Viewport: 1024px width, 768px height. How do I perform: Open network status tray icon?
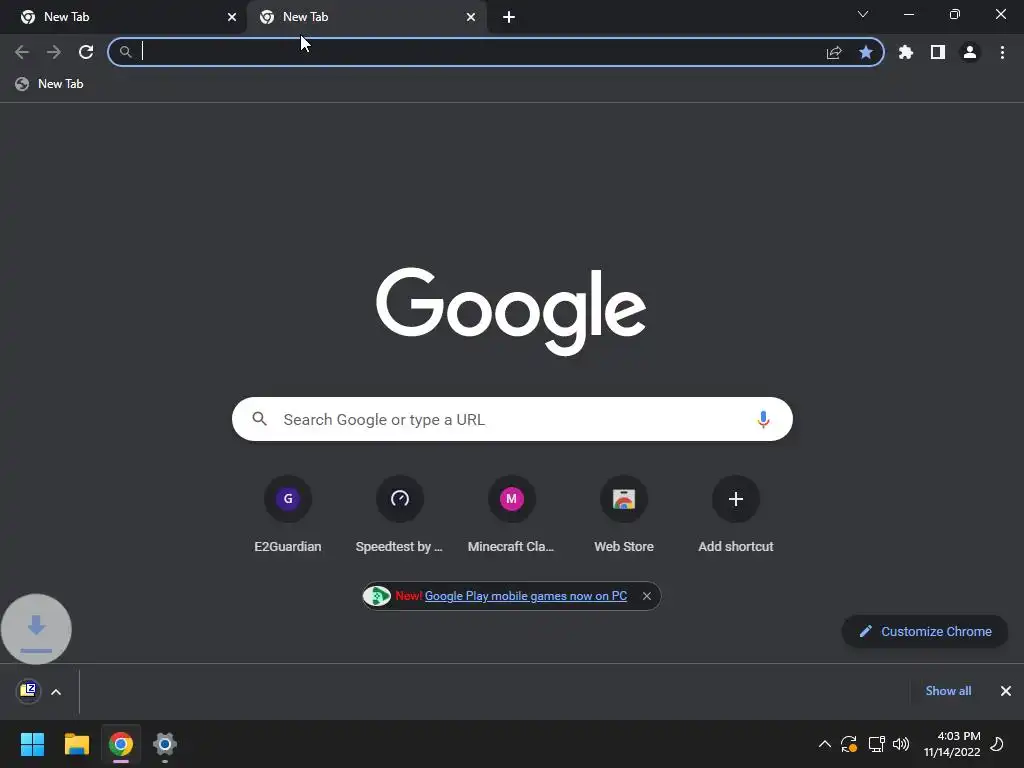[876, 744]
